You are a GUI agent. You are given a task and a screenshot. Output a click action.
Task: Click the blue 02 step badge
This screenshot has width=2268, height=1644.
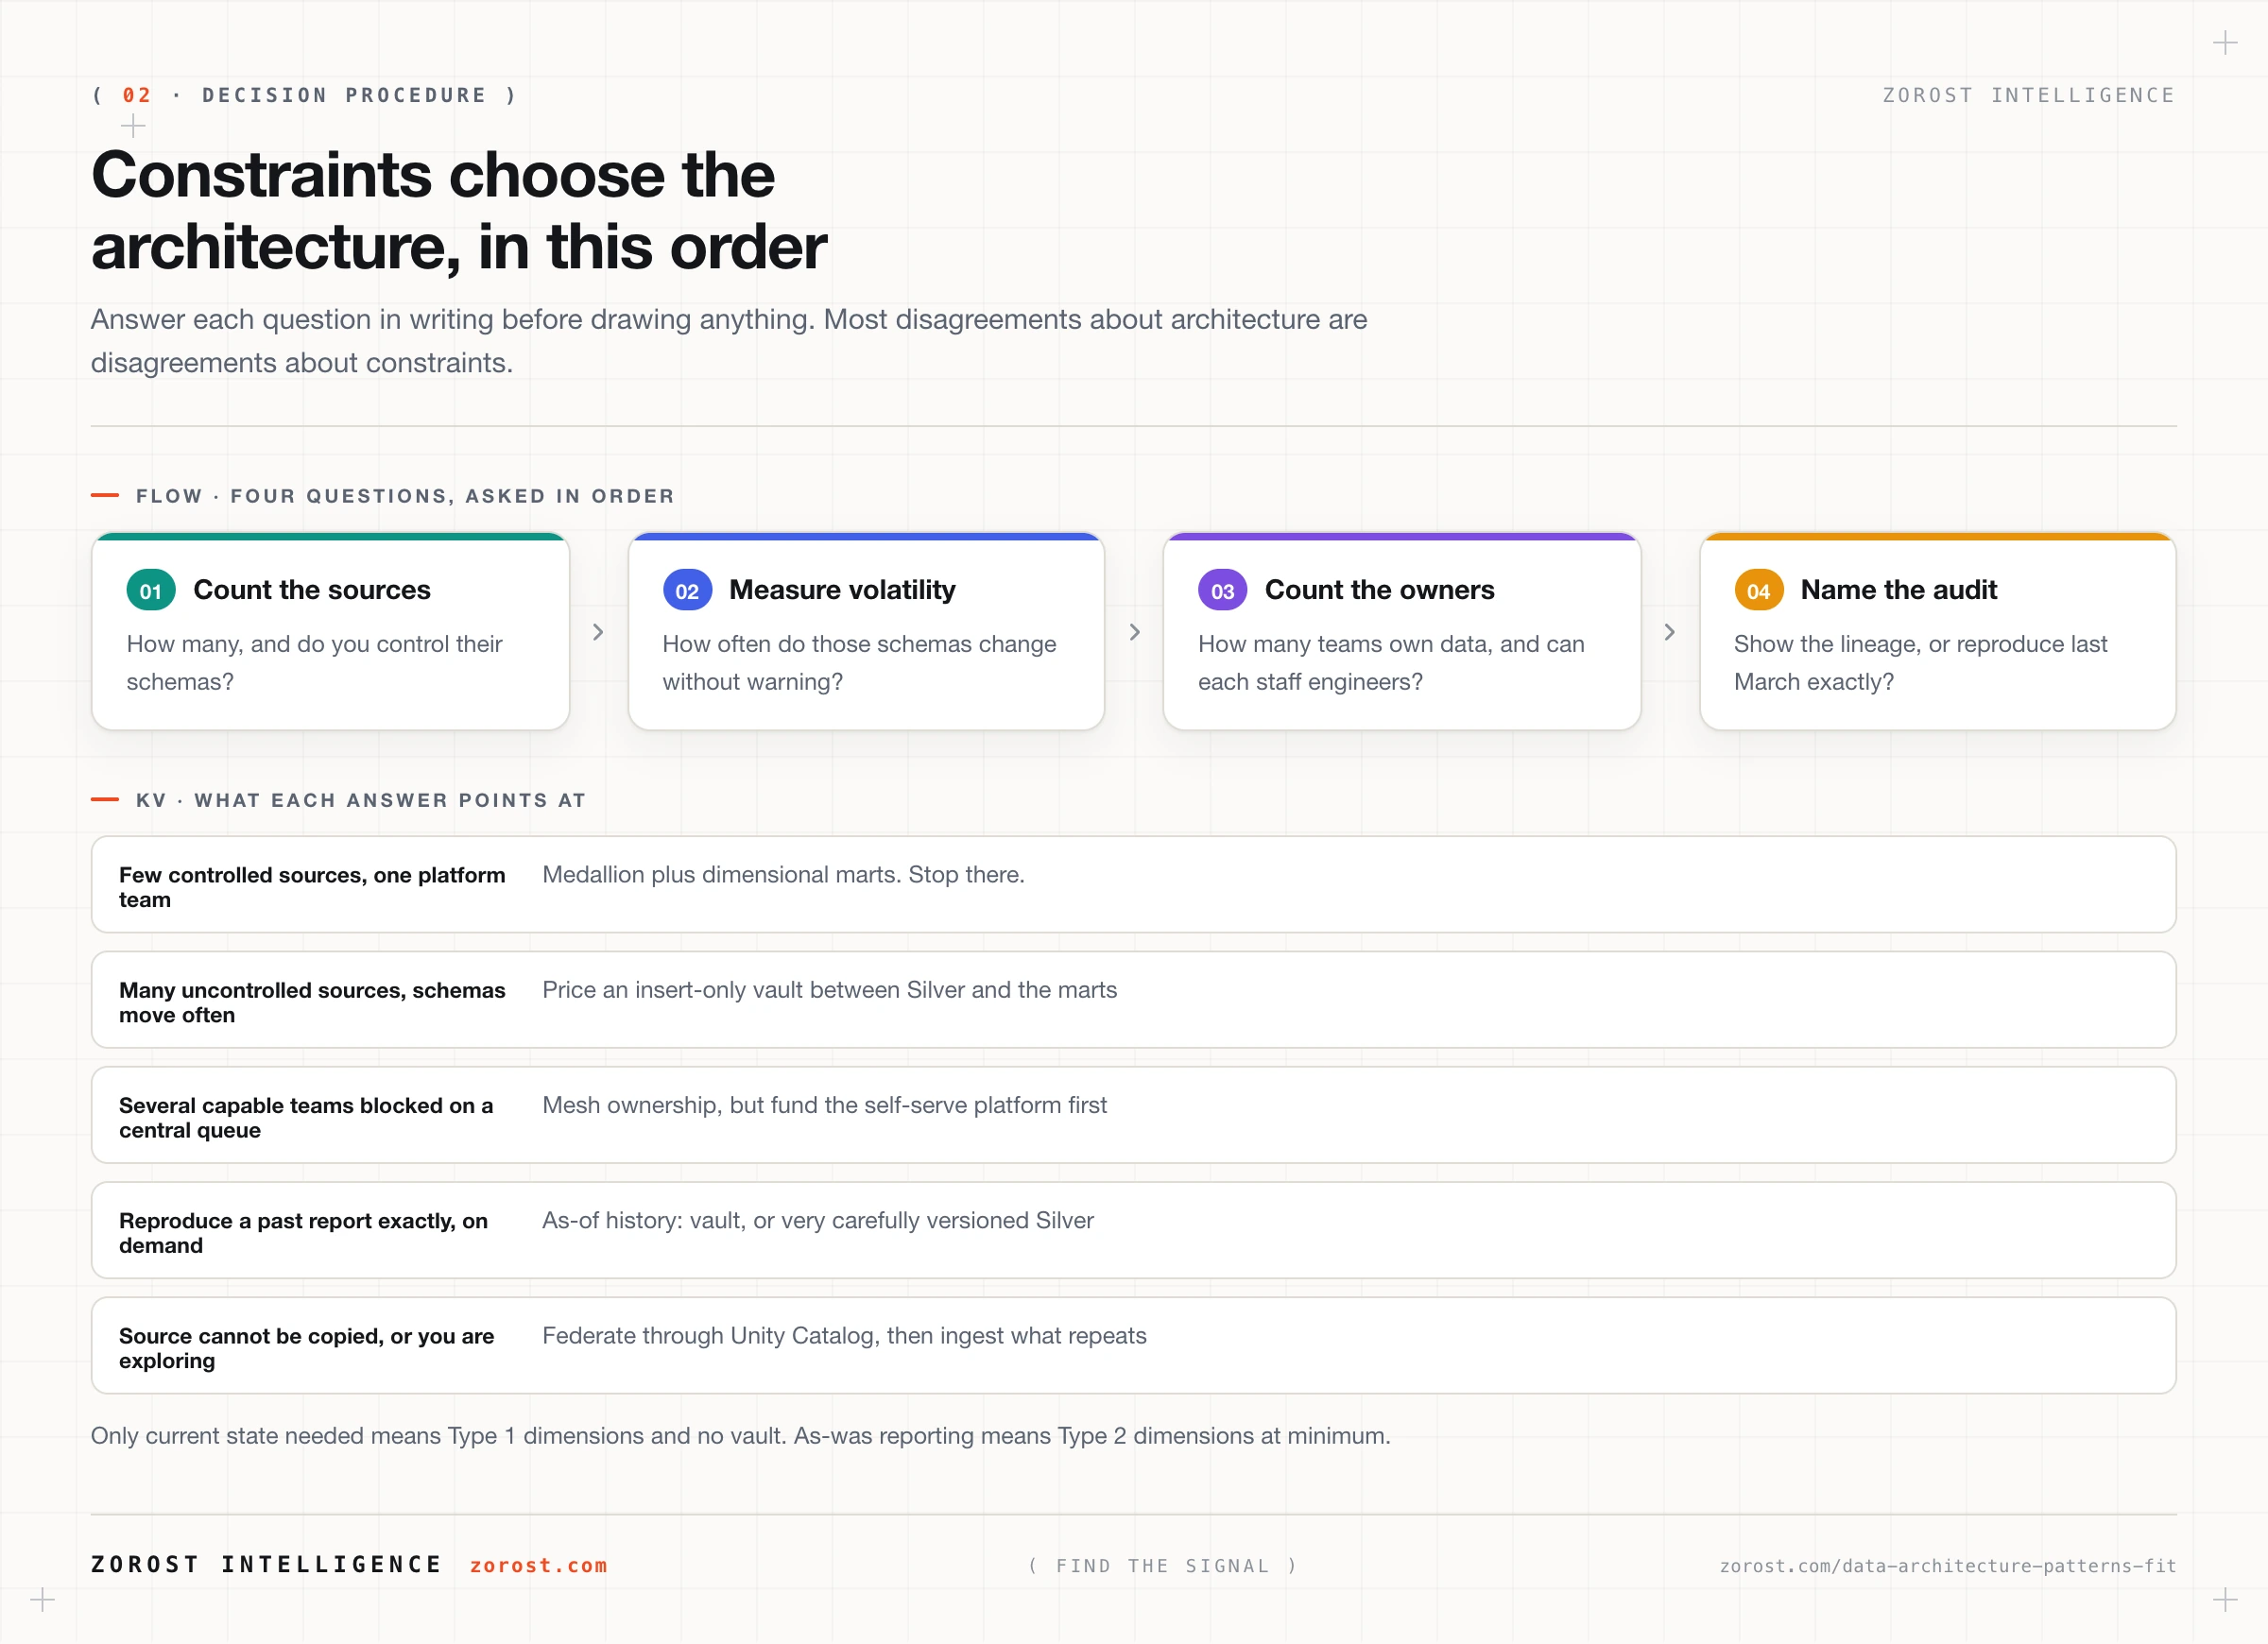point(687,591)
